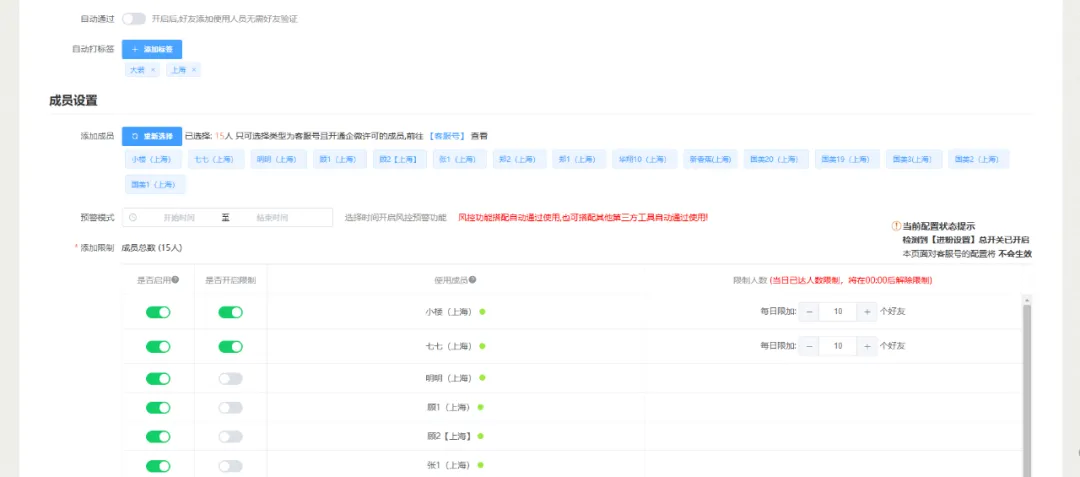Enable 是否开启限制 for 顾2【上海】
The height and width of the screenshot is (477, 1080).
(231, 436)
